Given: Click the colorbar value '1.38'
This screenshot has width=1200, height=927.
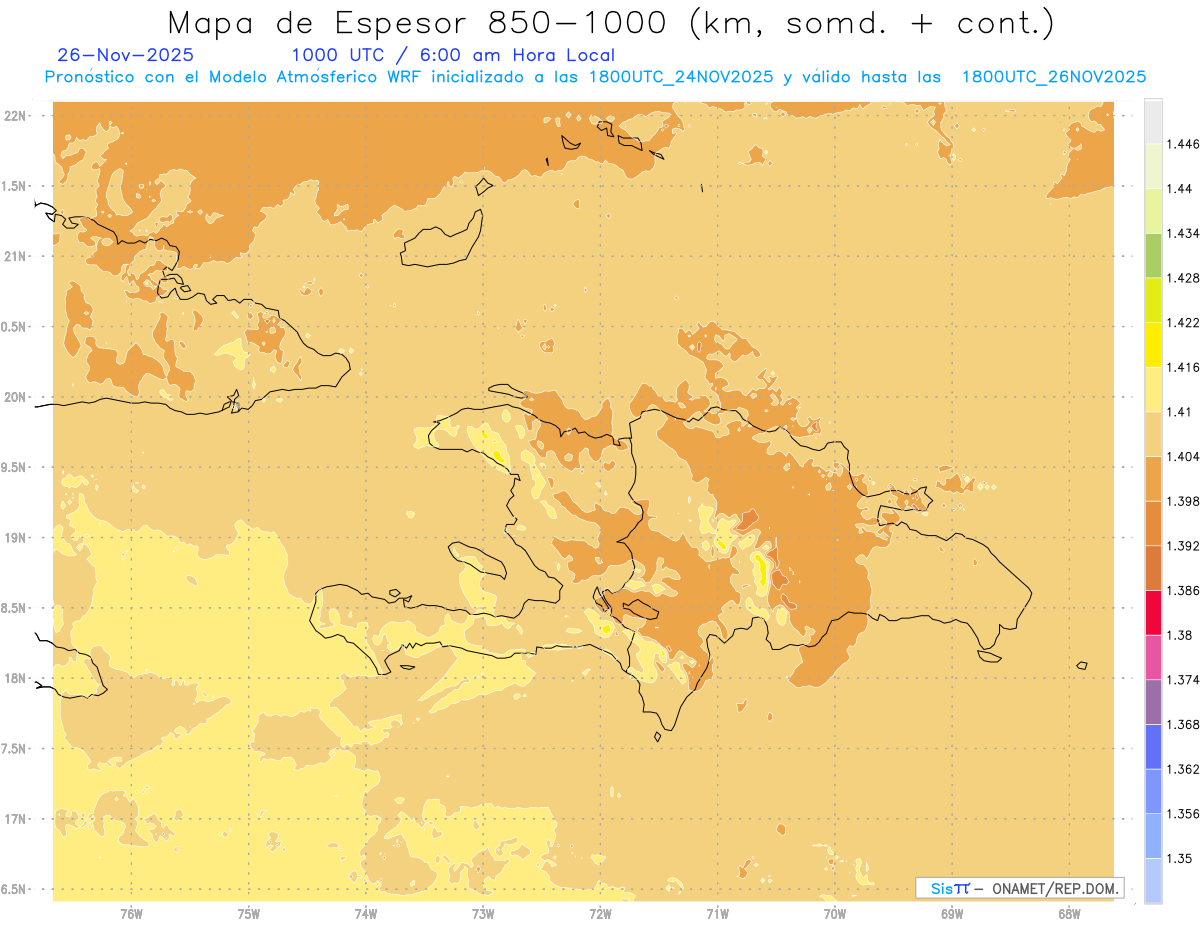Looking at the screenshot, I should (x=1179, y=635).
